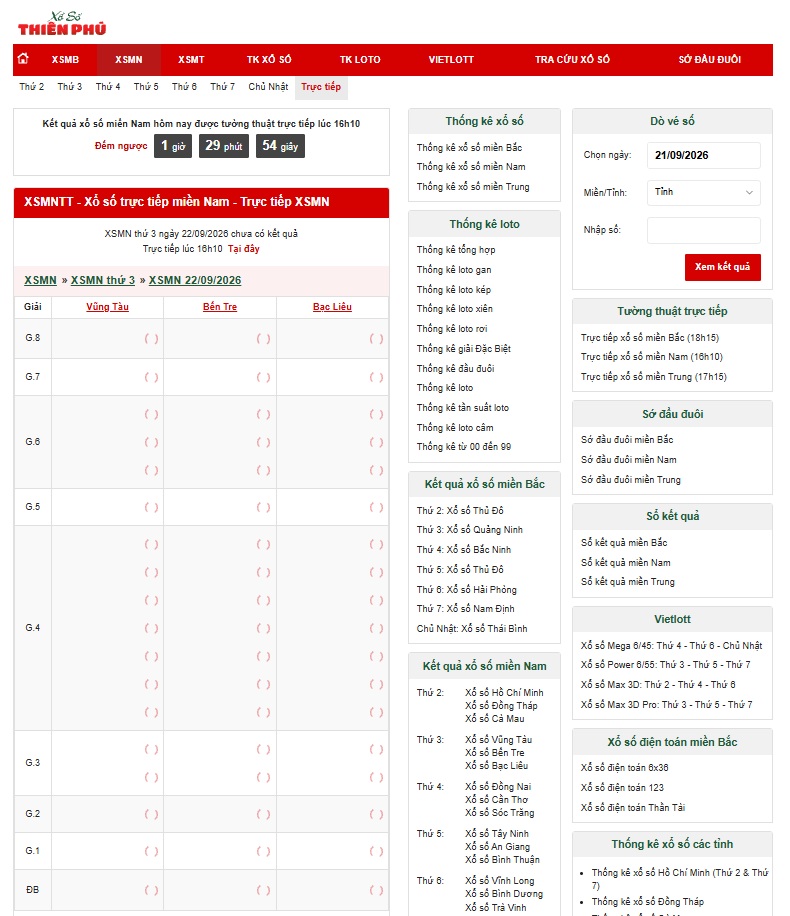The width and height of the screenshot is (790, 916).
Task: Switch to Chủ Nhật tab
Action: [x=268, y=86]
